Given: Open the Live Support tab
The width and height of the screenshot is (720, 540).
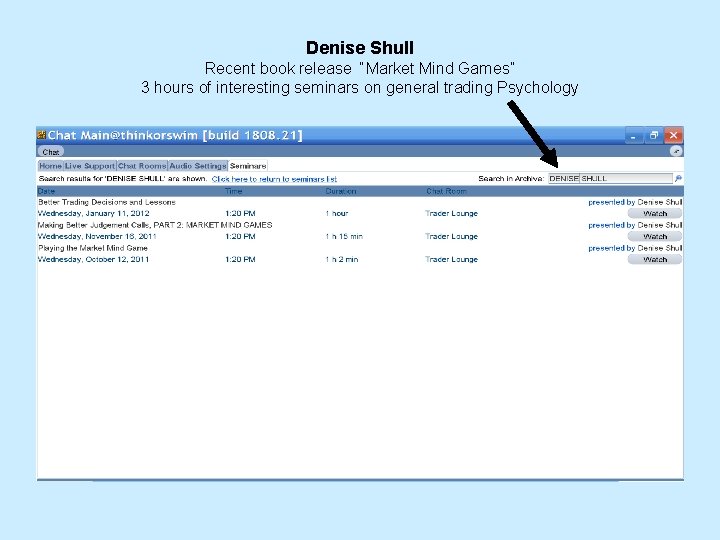Looking at the screenshot, I should pyautogui.click(x=90, y=166).
